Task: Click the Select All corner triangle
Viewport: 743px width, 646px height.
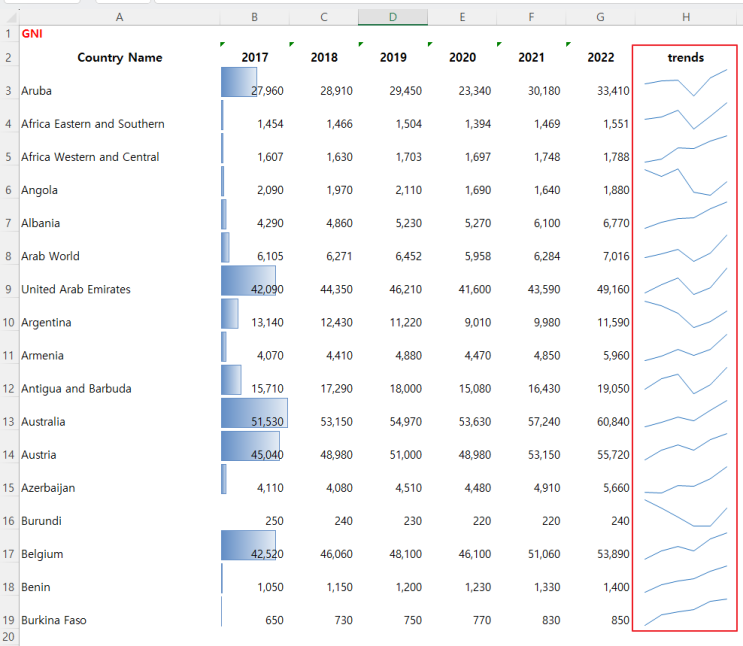Action: 11,18
